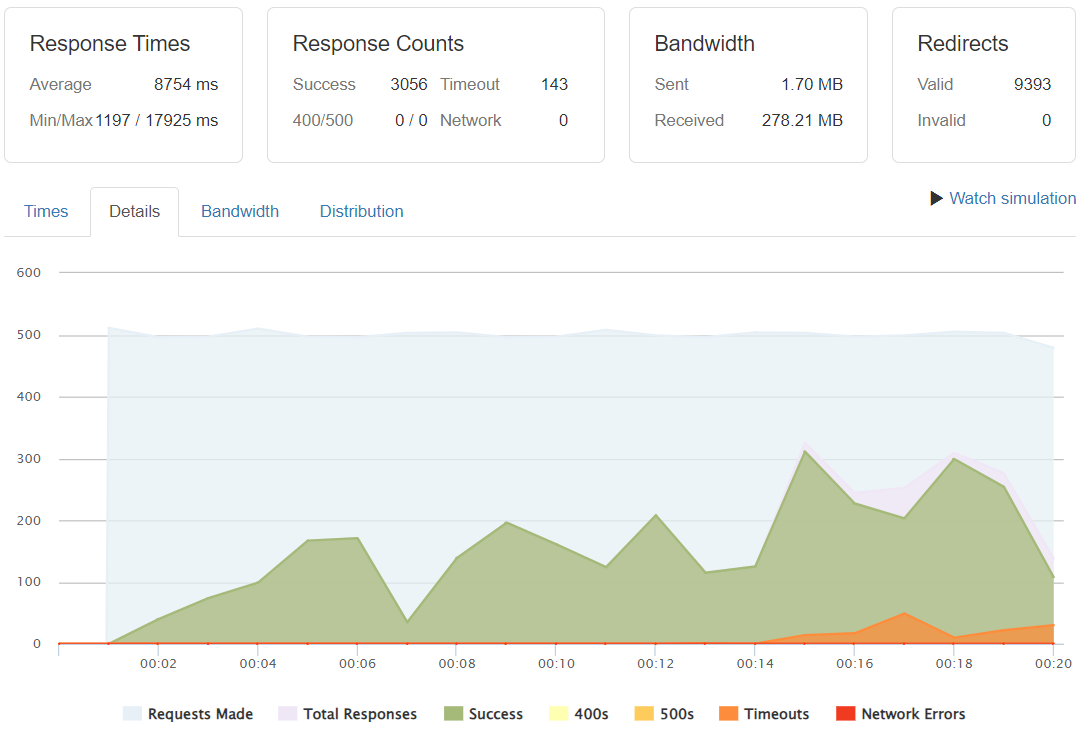Switch to the Times tab

[x=46, y=211]
